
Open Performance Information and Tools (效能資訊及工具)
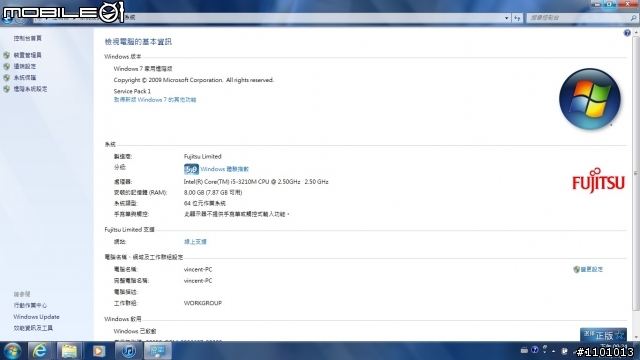33,328
